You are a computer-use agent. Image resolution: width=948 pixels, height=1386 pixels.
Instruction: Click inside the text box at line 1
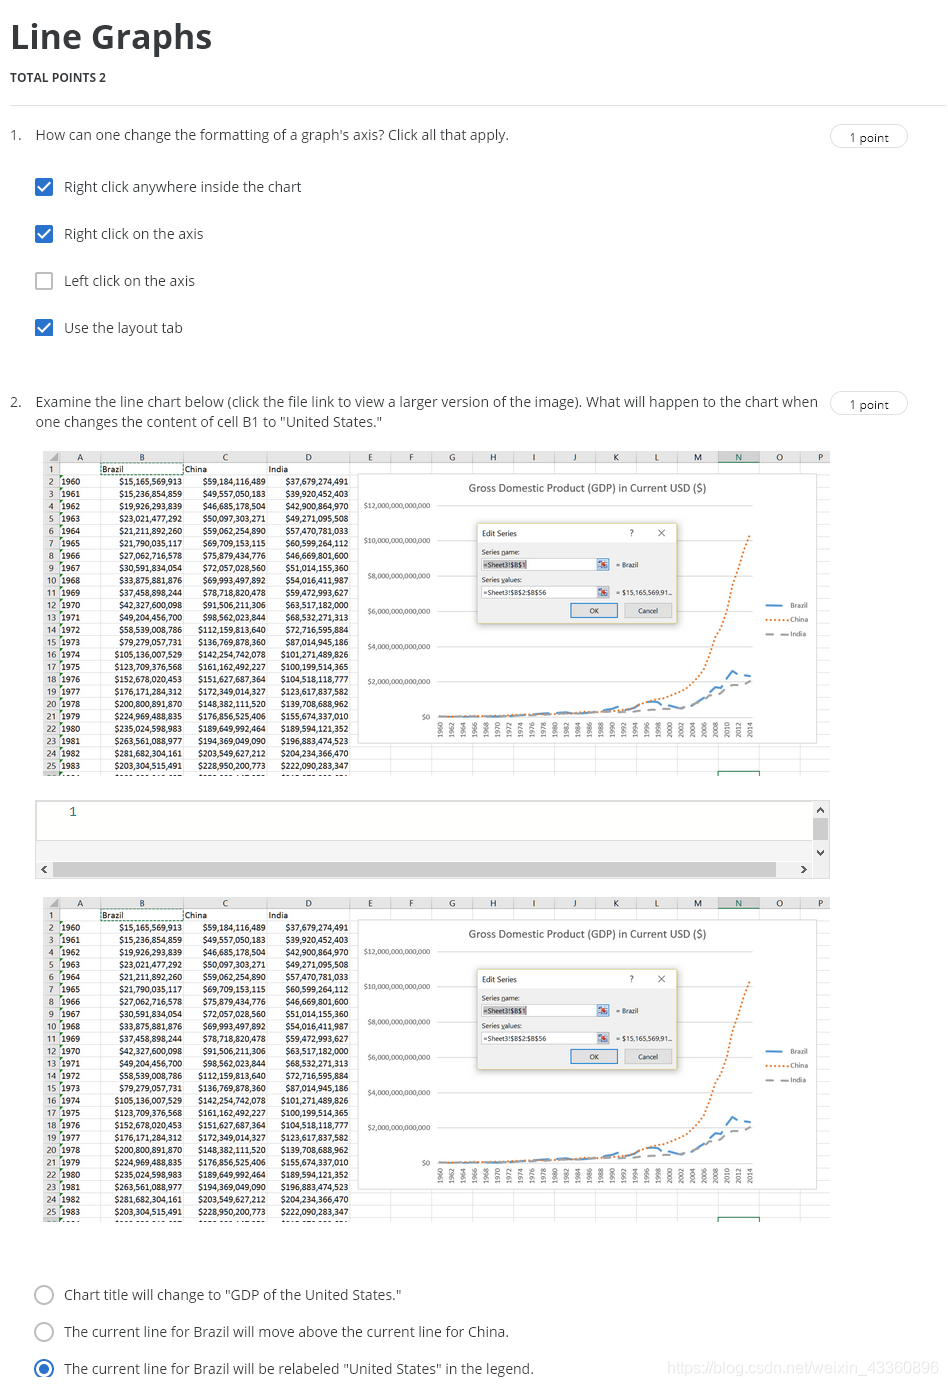click(424, 812)
